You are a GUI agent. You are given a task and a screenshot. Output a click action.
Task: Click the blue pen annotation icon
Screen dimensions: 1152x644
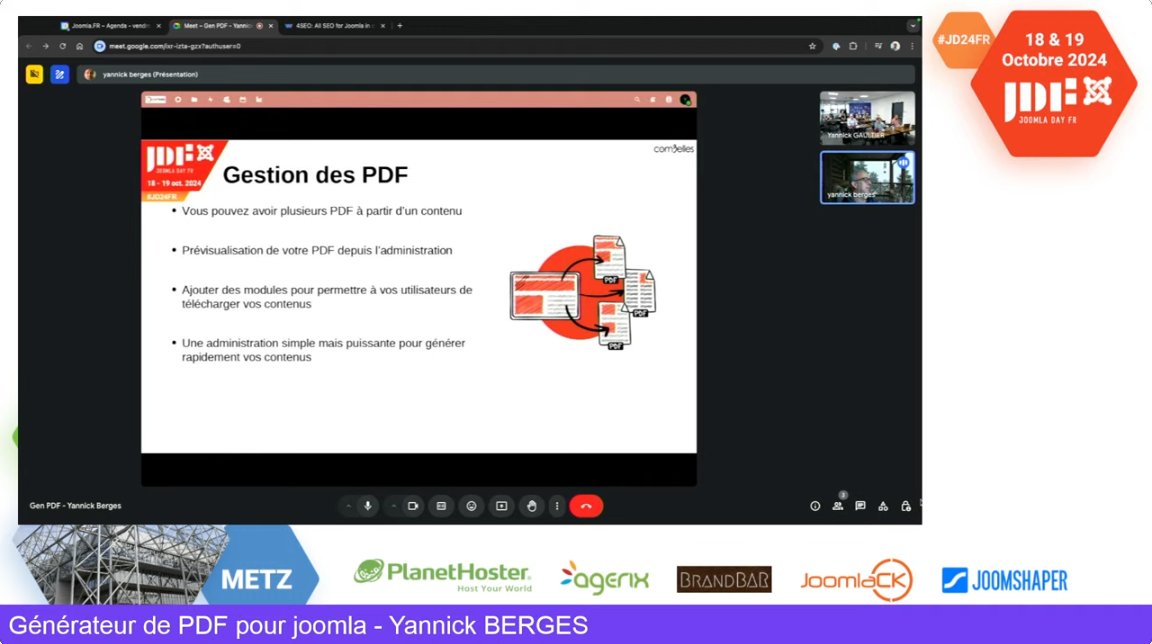click(x=60, y=74)
